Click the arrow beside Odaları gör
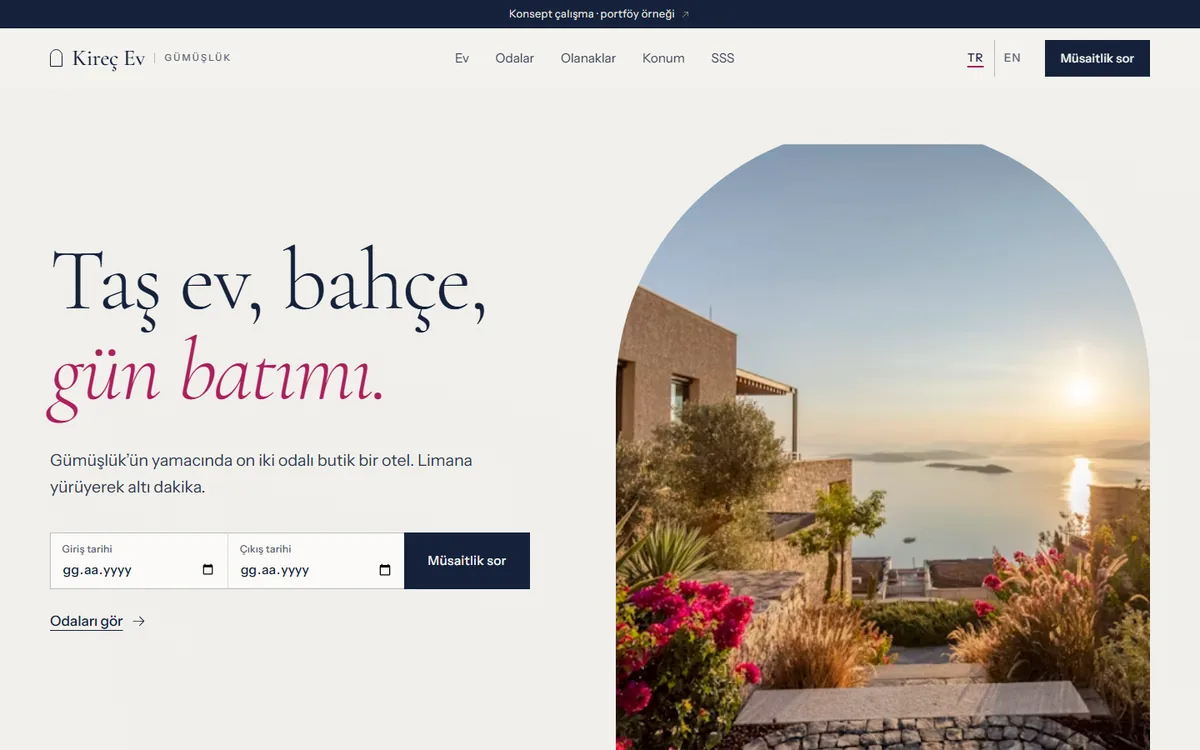 139,621
